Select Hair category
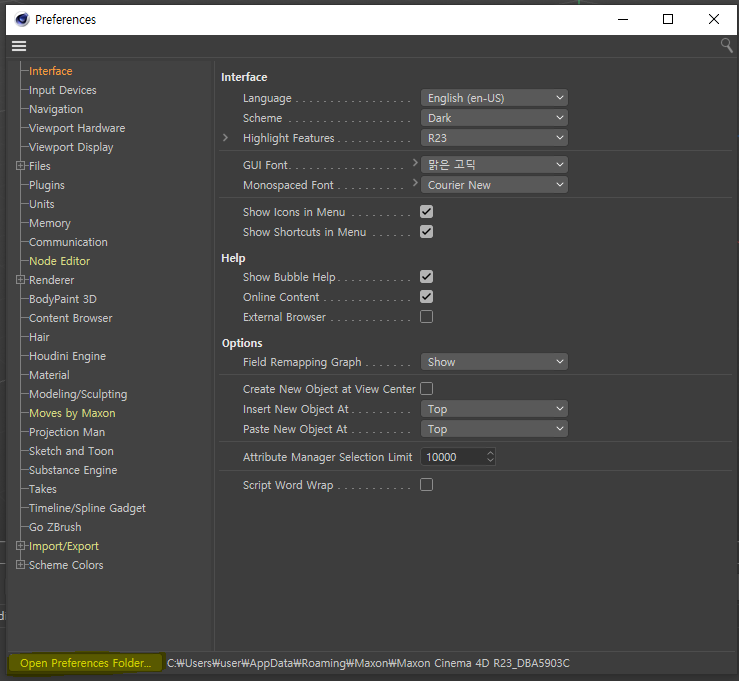739x681 pixels. click(x=39, y=337)
